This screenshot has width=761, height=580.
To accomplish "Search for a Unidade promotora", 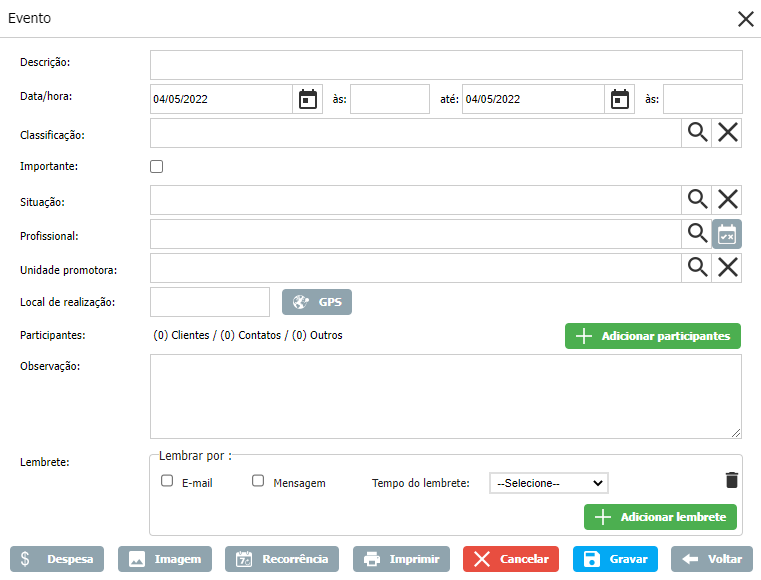I will (697, 267).
